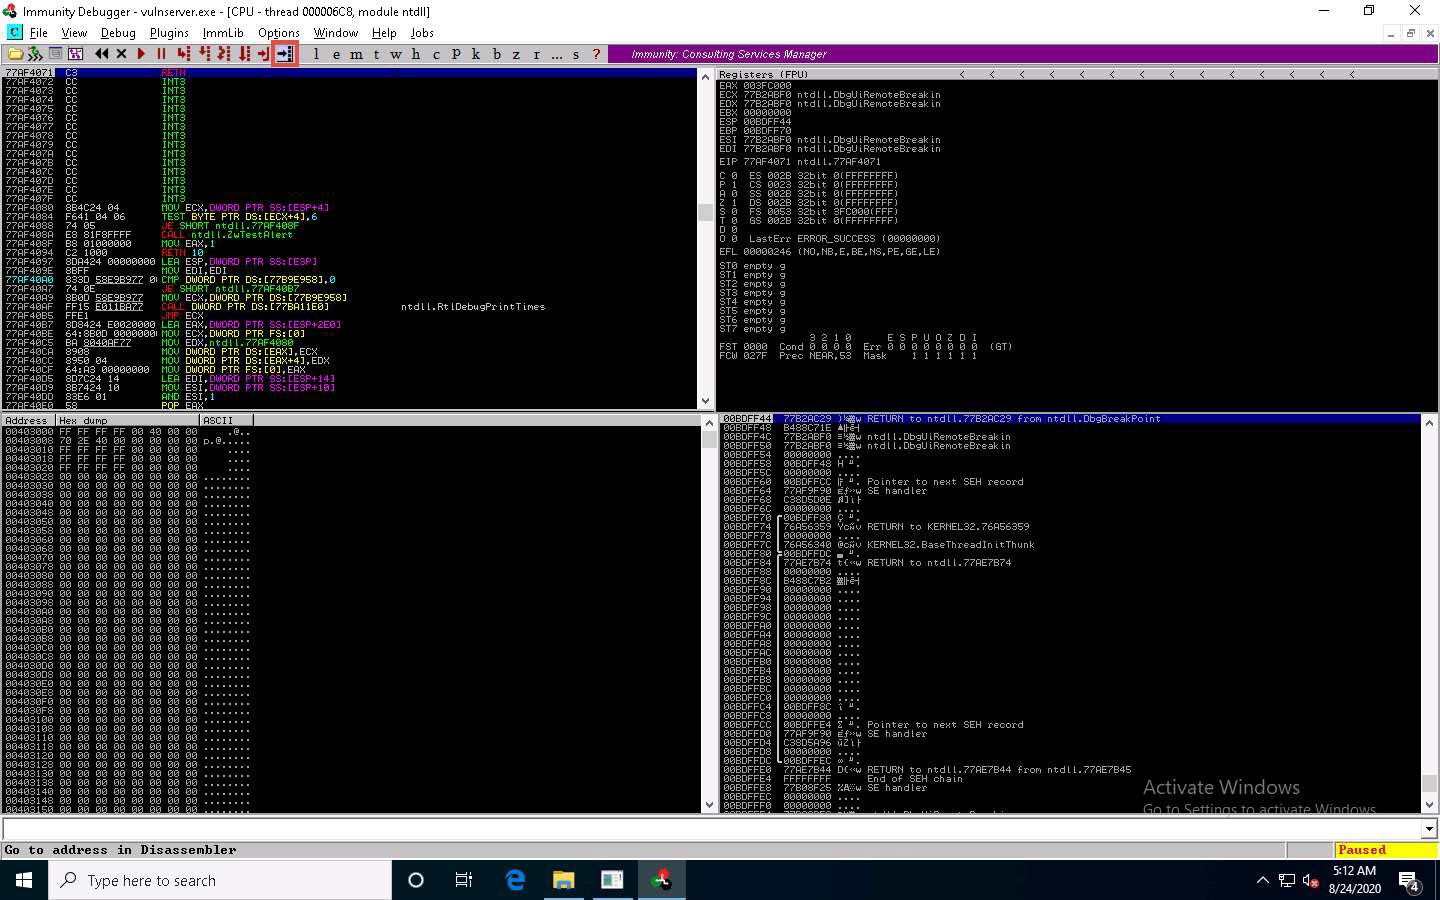
Task: Open the ImmLib menu
Action: click(223, 33)
